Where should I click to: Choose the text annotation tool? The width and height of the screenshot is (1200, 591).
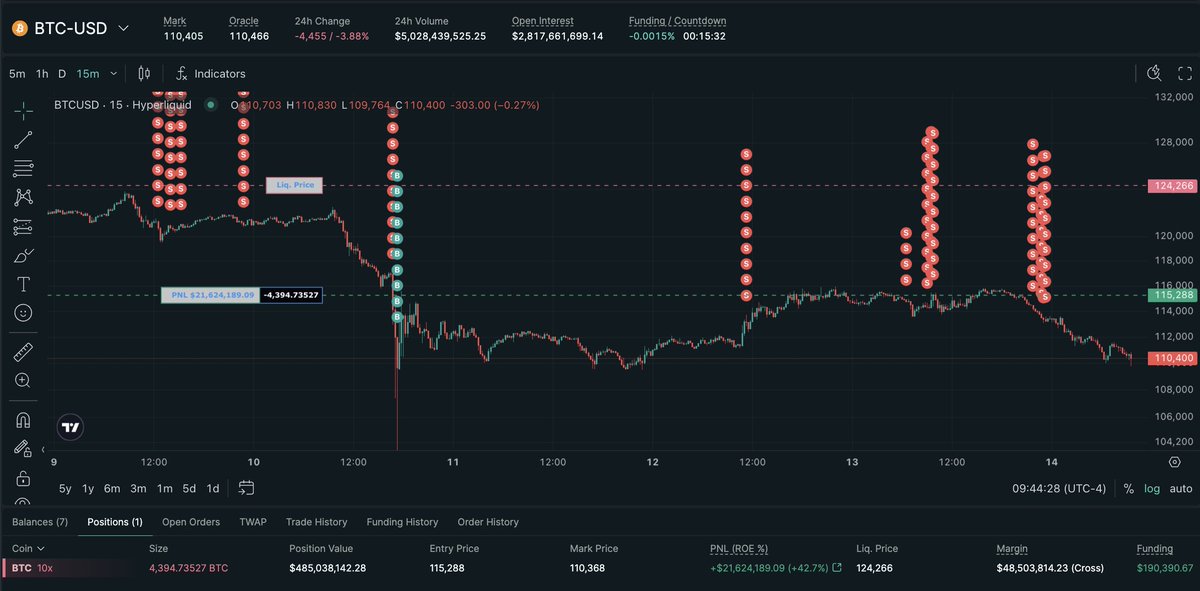(x=23, y=284)
